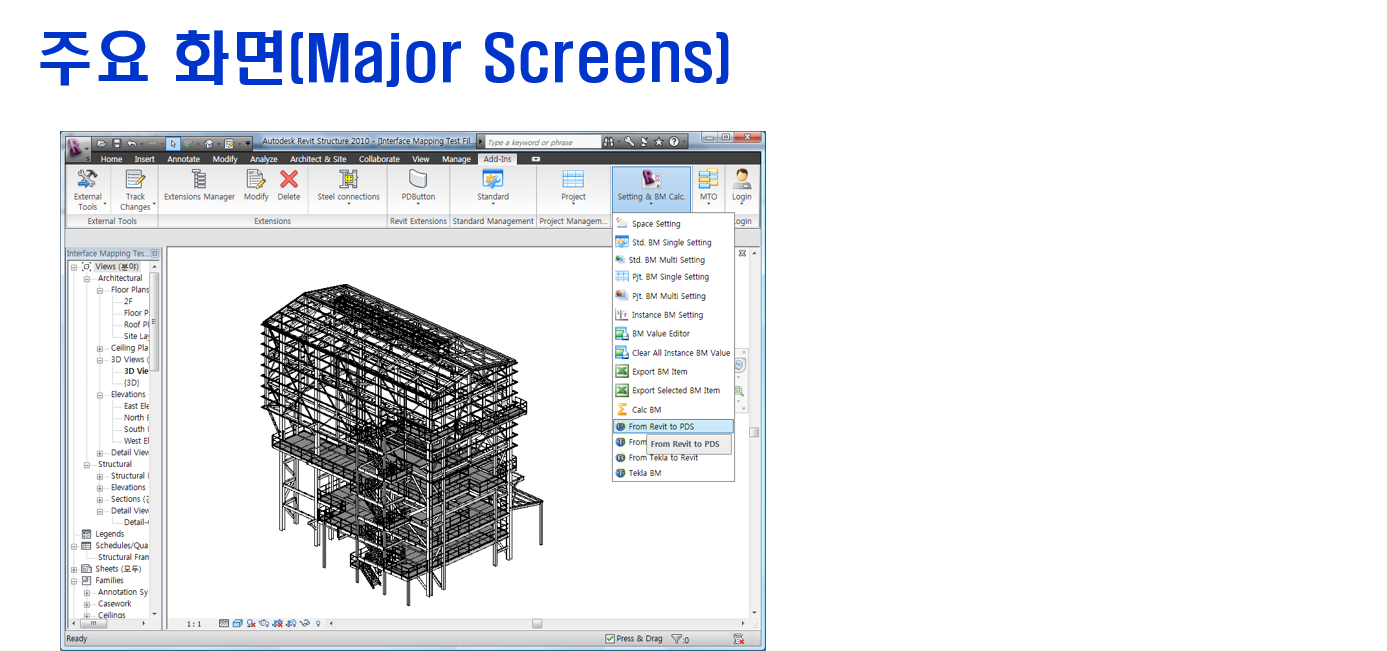Select the Space Setting menu option
Image resolution: width=1387 pixels, height=651 pixels.
(x=655, y=224)
